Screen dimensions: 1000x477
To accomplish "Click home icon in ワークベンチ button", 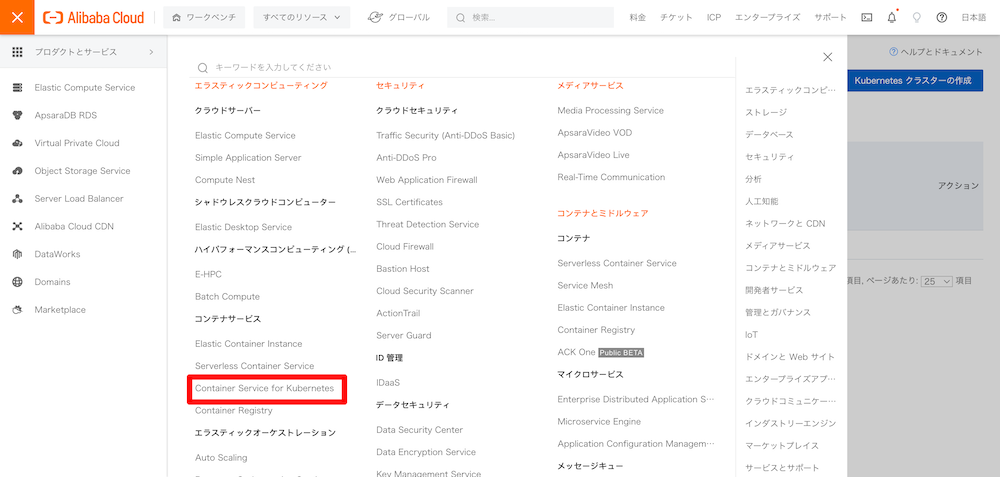I will point(177,18).
